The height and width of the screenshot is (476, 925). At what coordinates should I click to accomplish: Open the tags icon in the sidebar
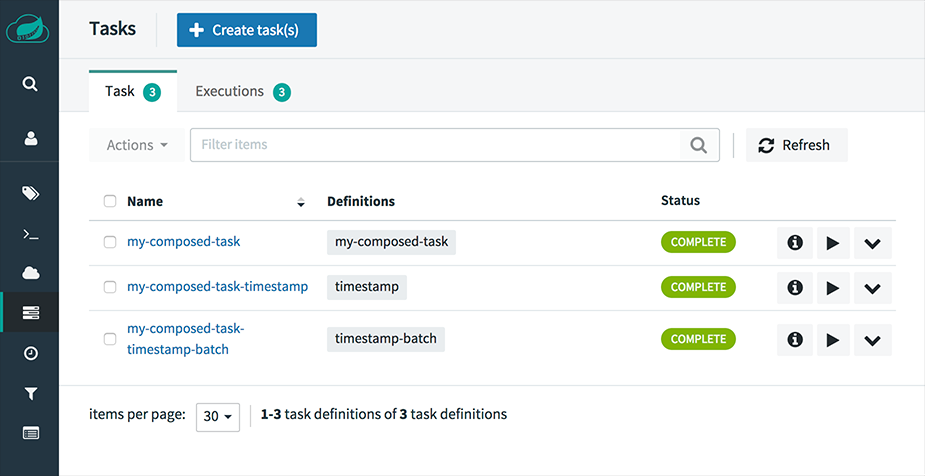click(30, 193)
